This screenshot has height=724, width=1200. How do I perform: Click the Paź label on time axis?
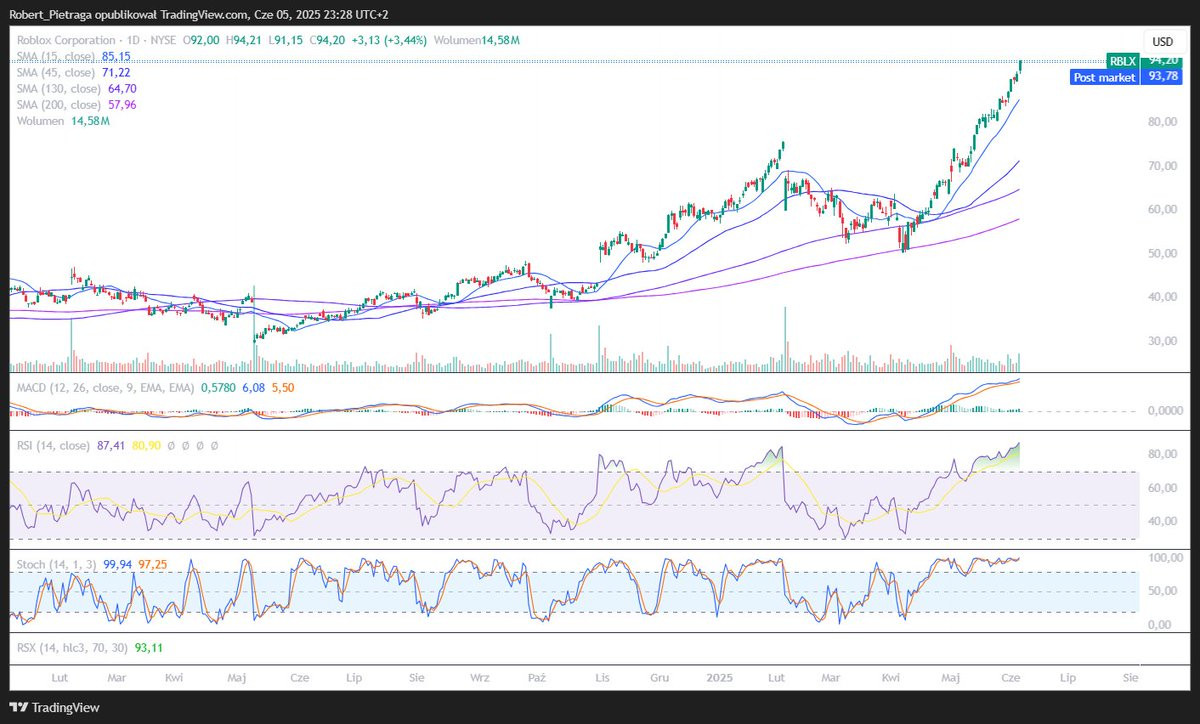(x=537, y=677)
